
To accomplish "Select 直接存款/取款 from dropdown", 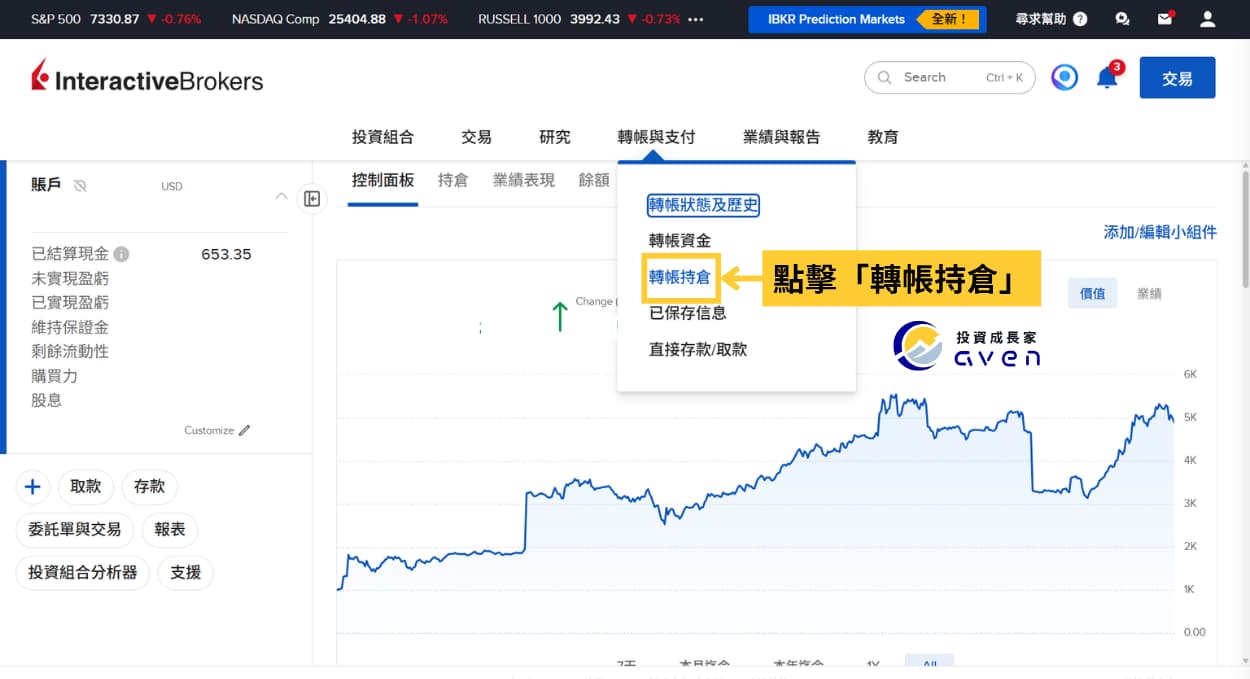I will (x=698, y=349).
